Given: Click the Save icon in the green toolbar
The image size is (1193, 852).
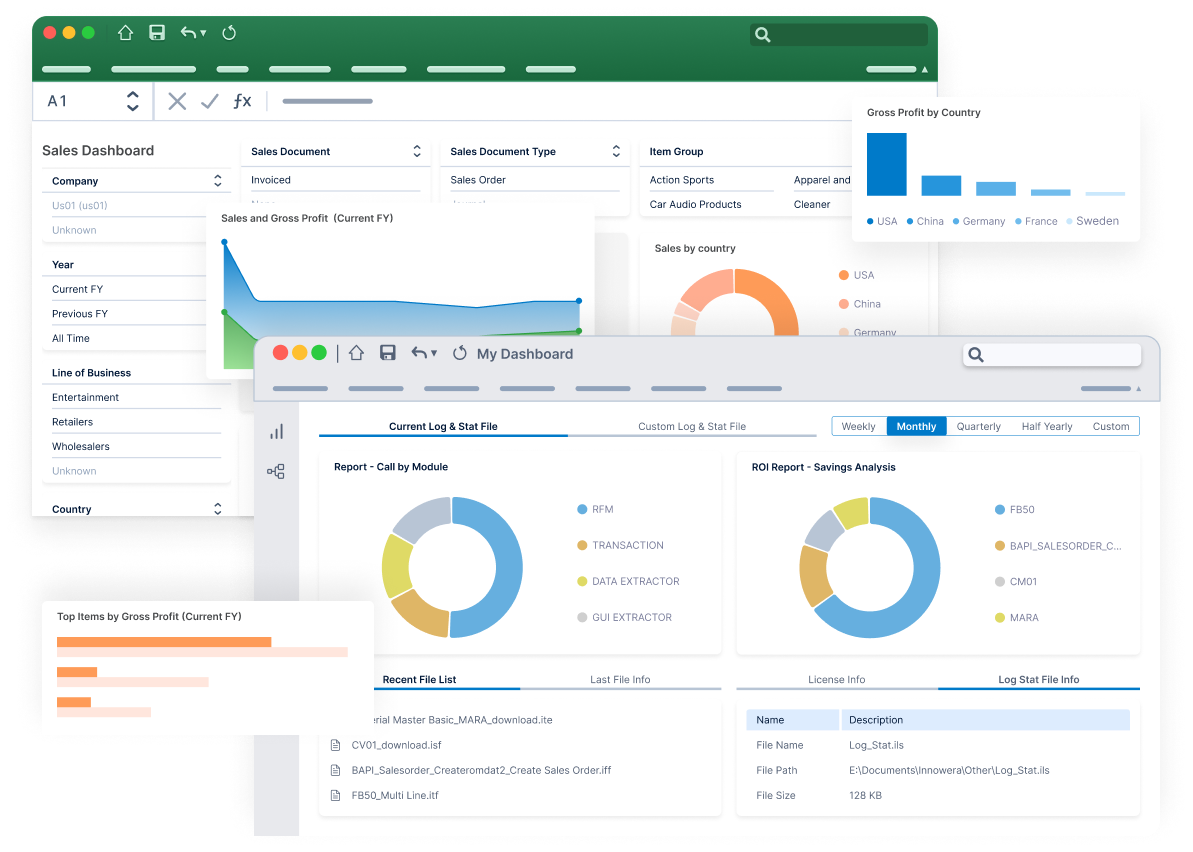Looking at the screenshot, I should [x=156, y=32].
